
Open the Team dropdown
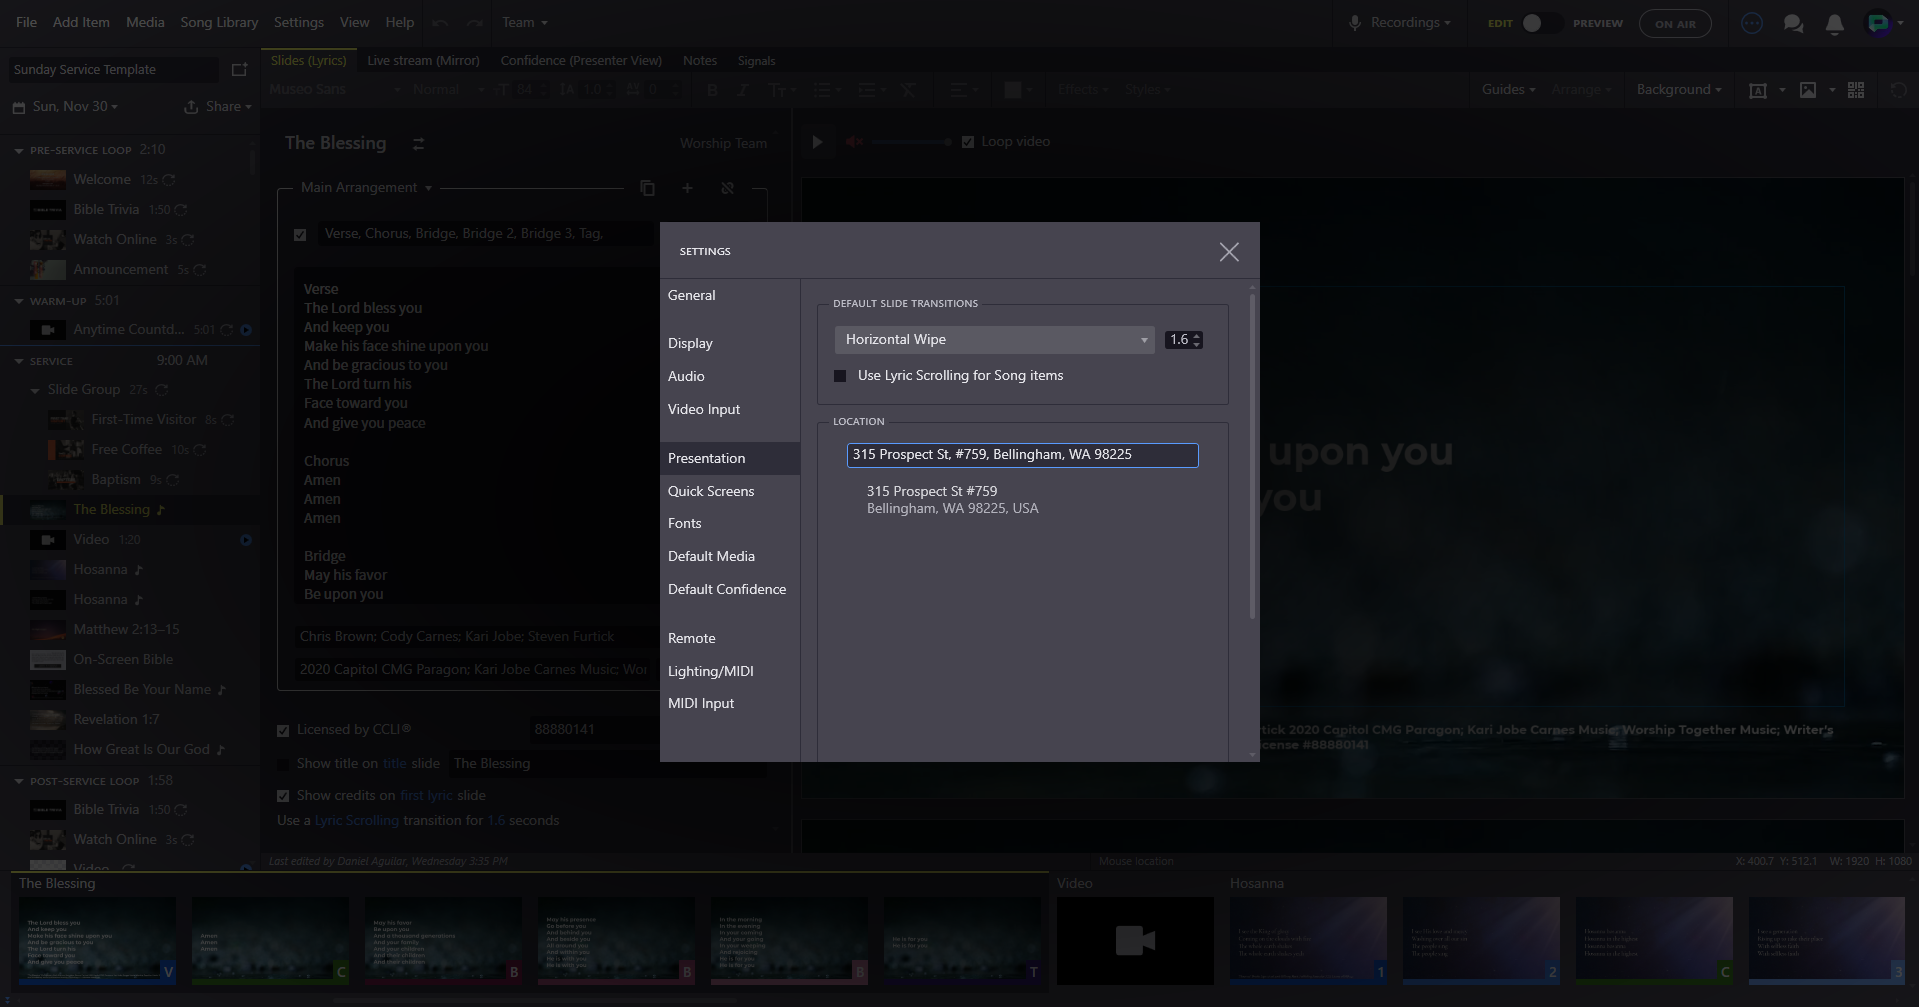(525, 23)
